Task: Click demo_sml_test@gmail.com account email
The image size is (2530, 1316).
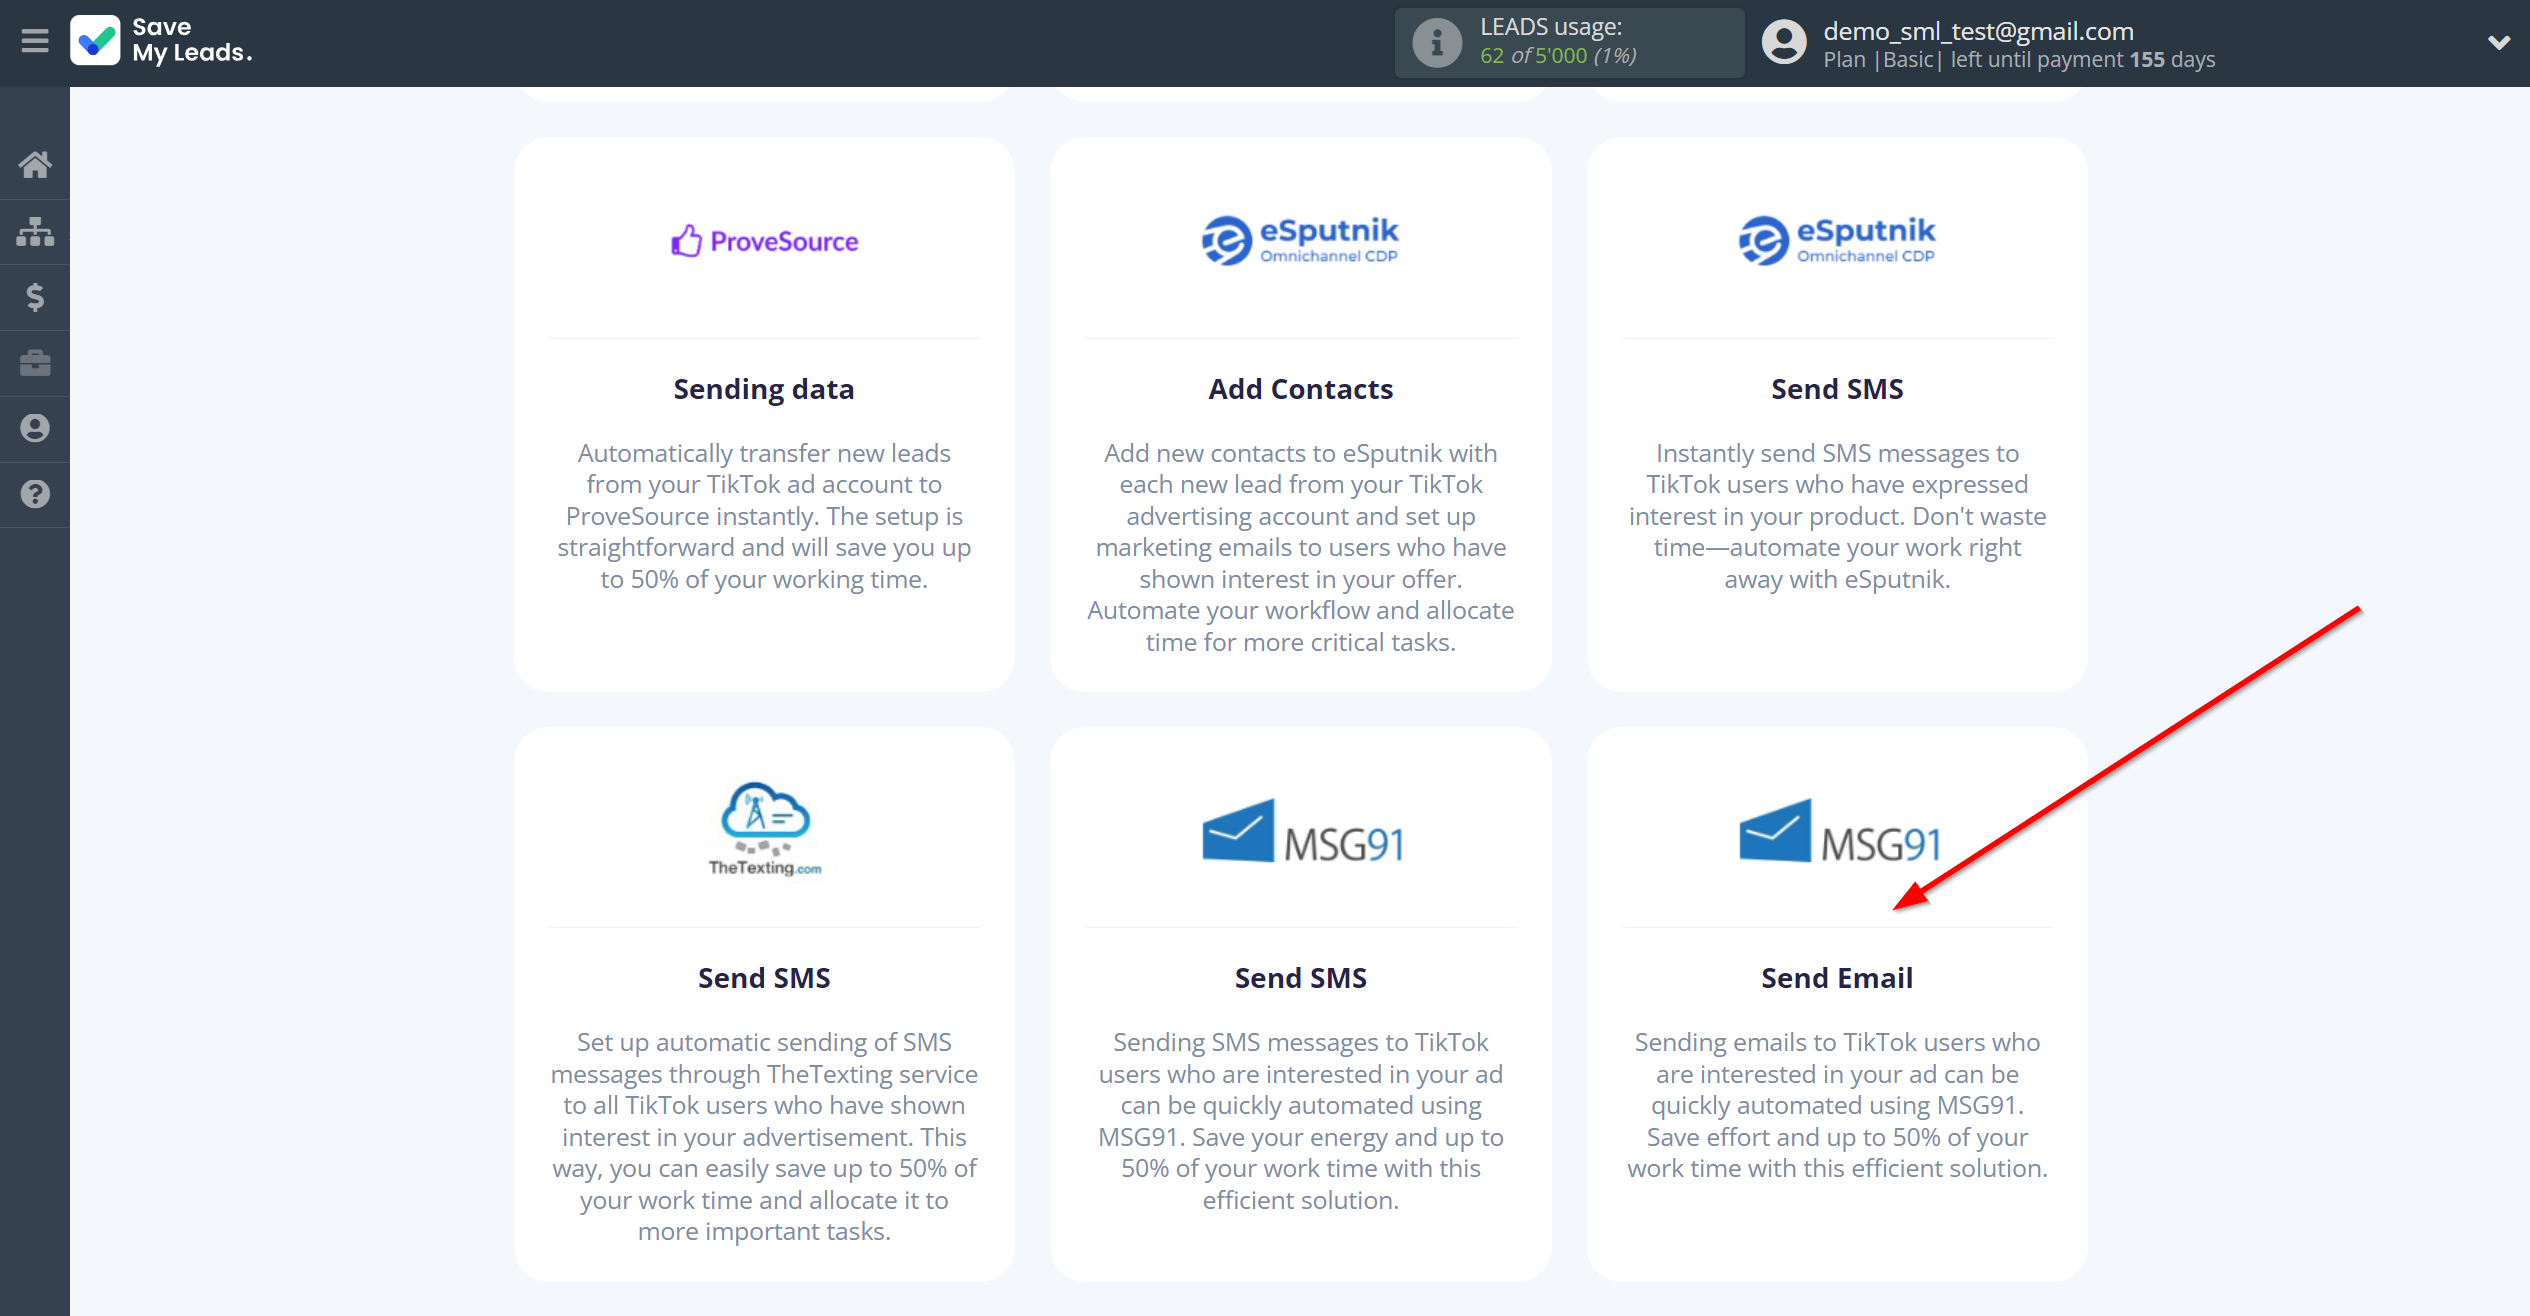Action: 1978,31
